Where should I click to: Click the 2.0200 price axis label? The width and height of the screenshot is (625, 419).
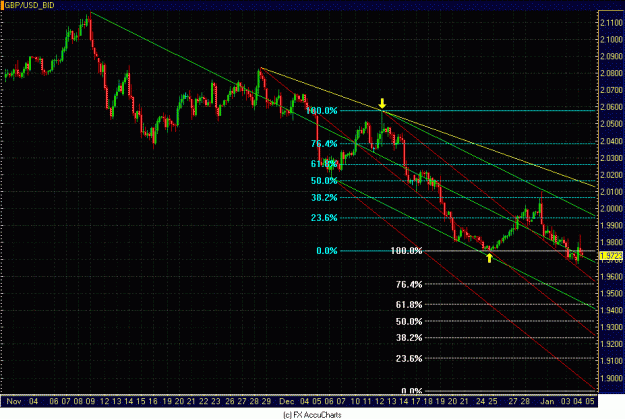pos(611,175)
